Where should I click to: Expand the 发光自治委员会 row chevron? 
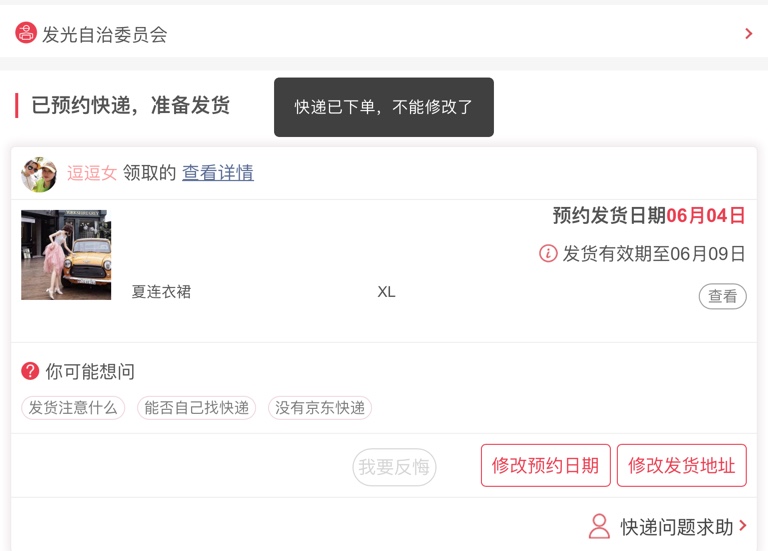click(748, 34)
